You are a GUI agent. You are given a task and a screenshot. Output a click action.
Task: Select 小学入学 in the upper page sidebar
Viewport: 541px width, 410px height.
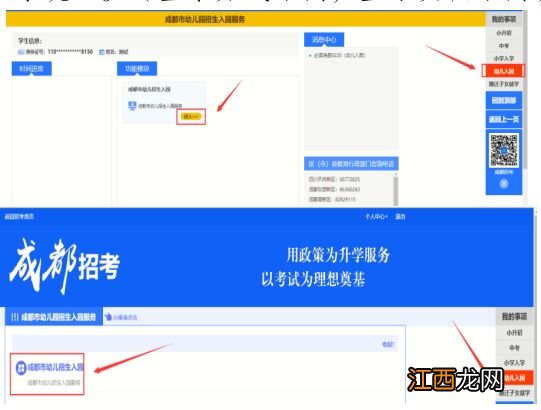tap(504, 58)
